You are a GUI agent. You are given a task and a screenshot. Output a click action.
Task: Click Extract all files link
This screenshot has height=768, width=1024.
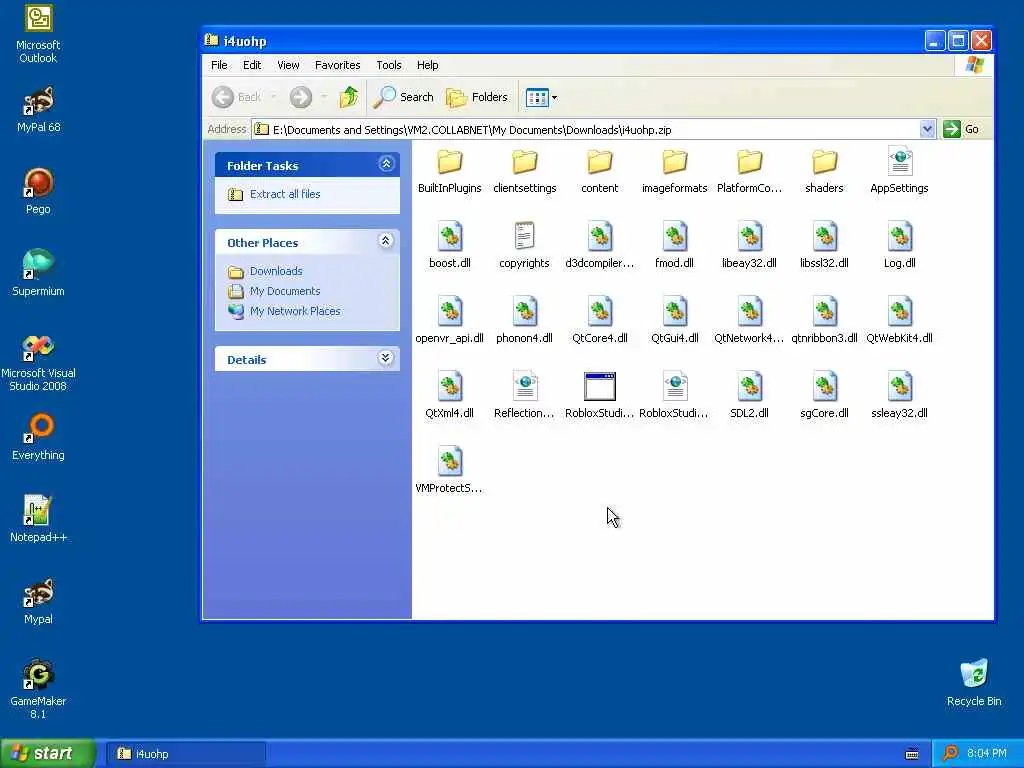pos(285,194)
